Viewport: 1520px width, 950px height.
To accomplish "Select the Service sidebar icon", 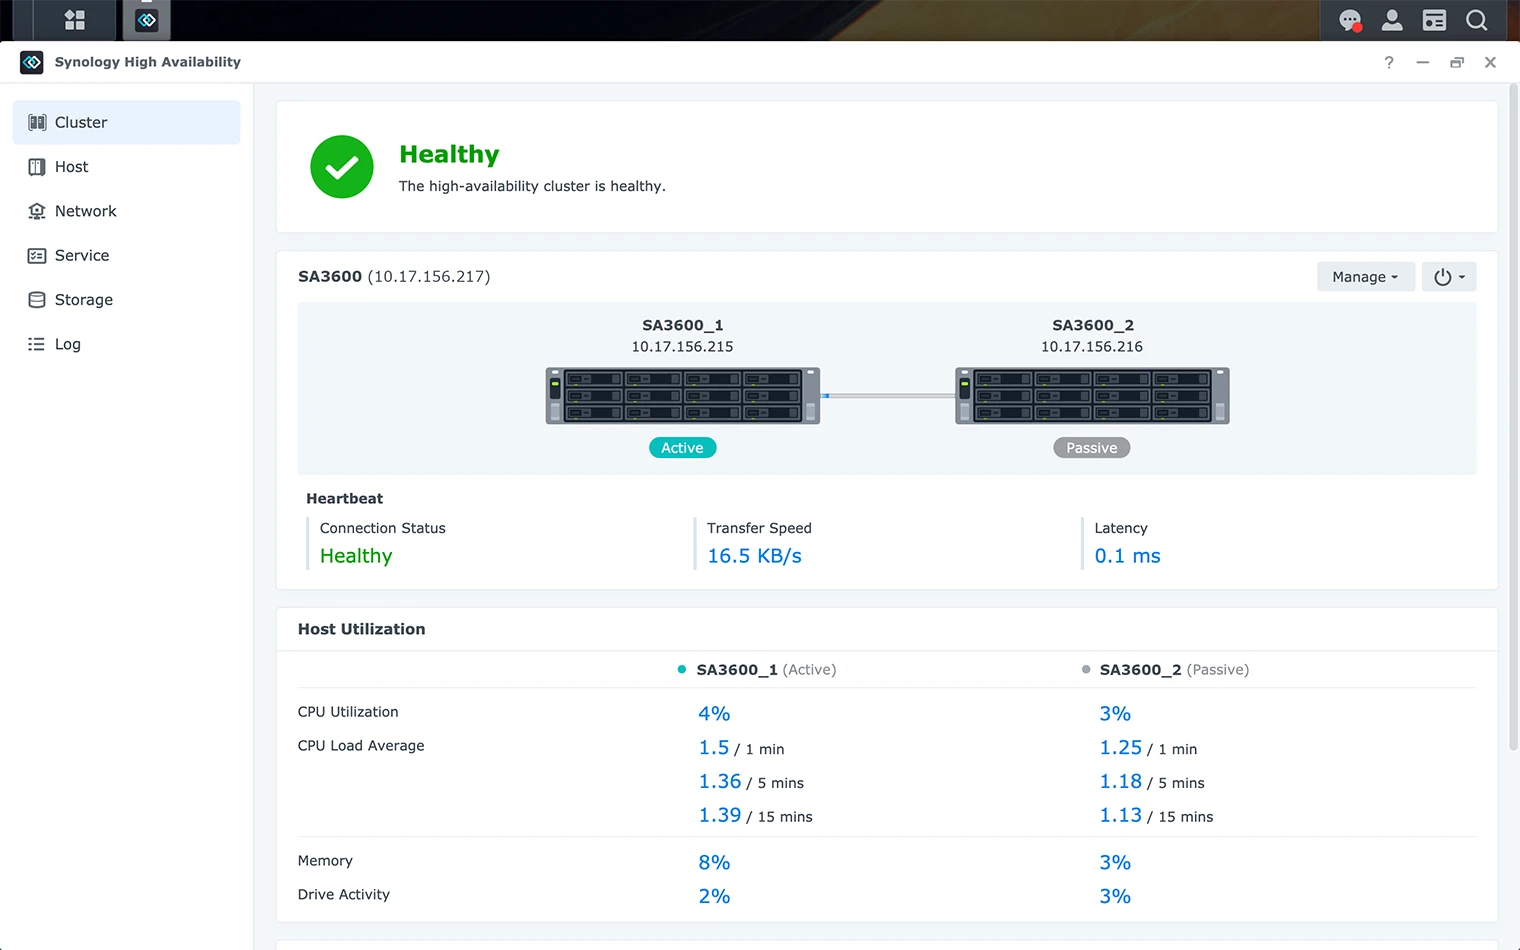I will (x=37, y=255).
